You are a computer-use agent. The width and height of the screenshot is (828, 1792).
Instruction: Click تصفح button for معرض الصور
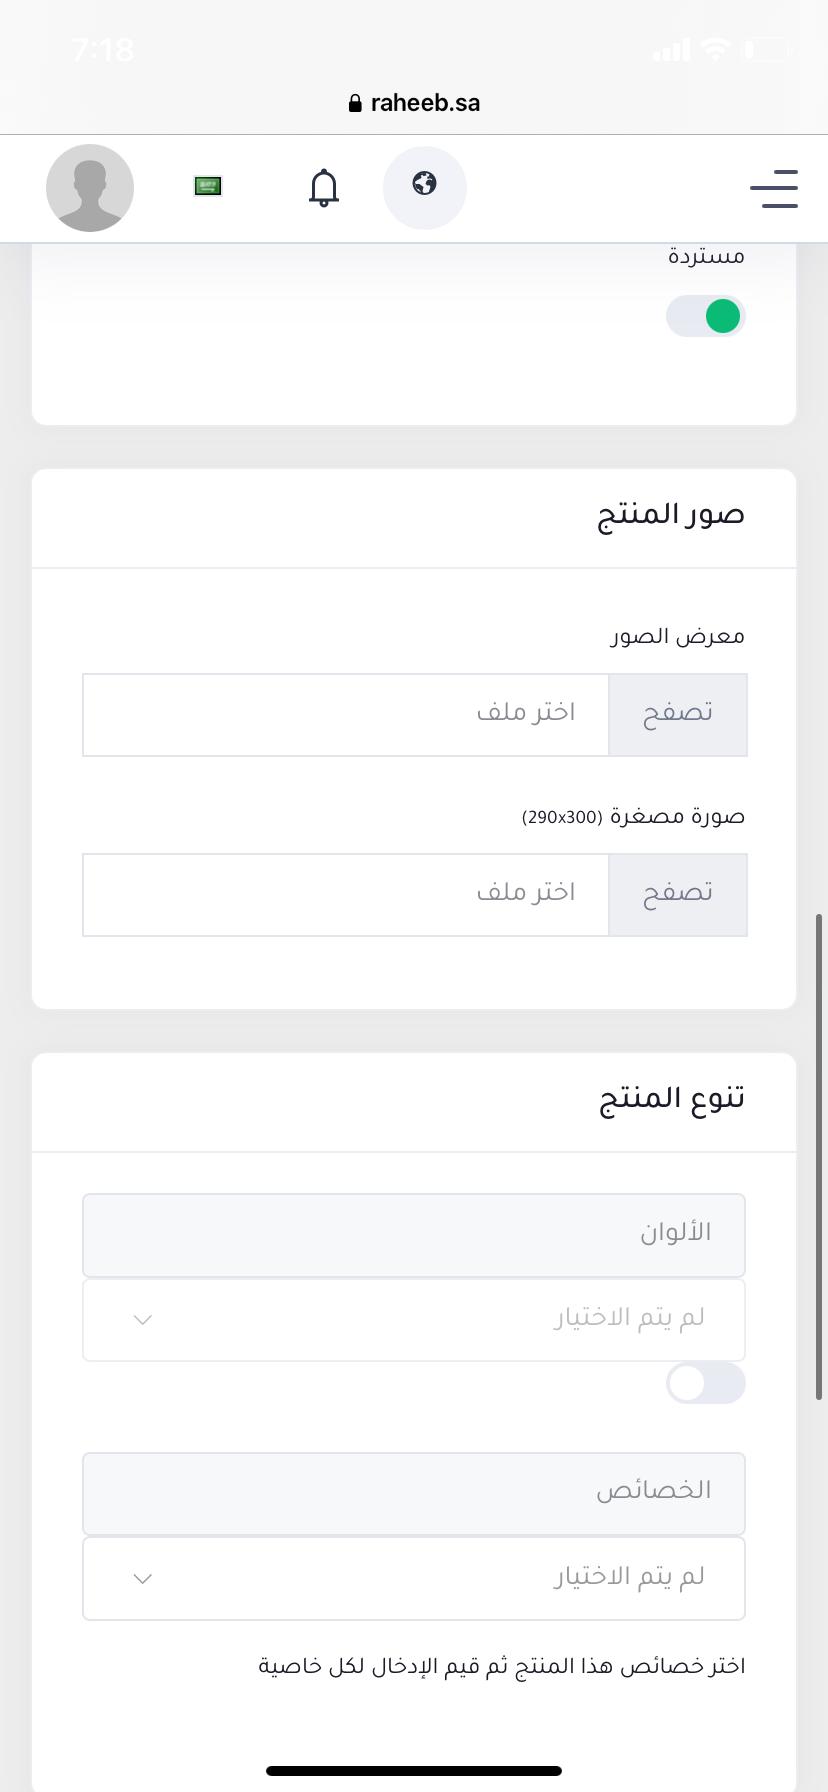click(x=677, y=714)
